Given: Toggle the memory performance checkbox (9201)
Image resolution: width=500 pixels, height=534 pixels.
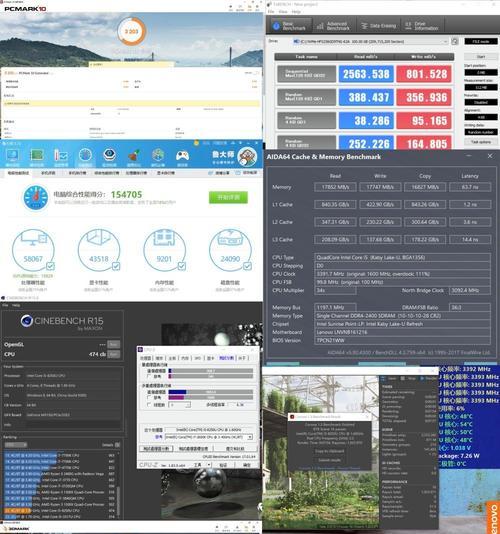Looking at the screenshot, I should point(182,266).
